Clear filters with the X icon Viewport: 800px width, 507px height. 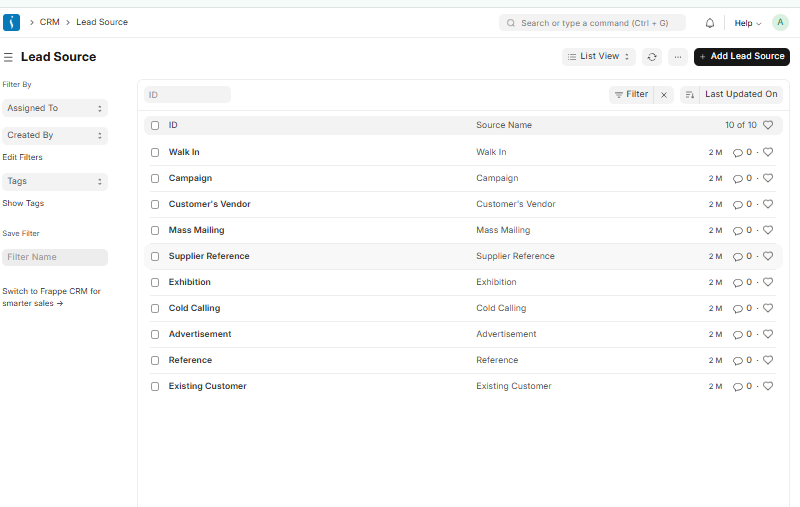(664, 94)
